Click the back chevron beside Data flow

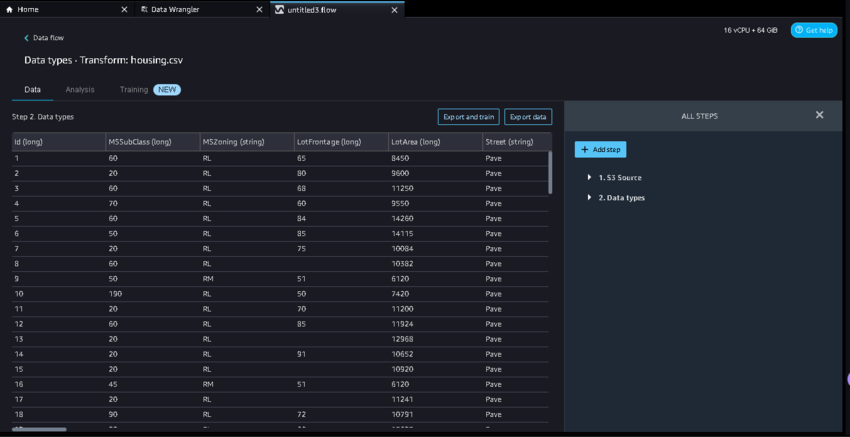(27, 38)
